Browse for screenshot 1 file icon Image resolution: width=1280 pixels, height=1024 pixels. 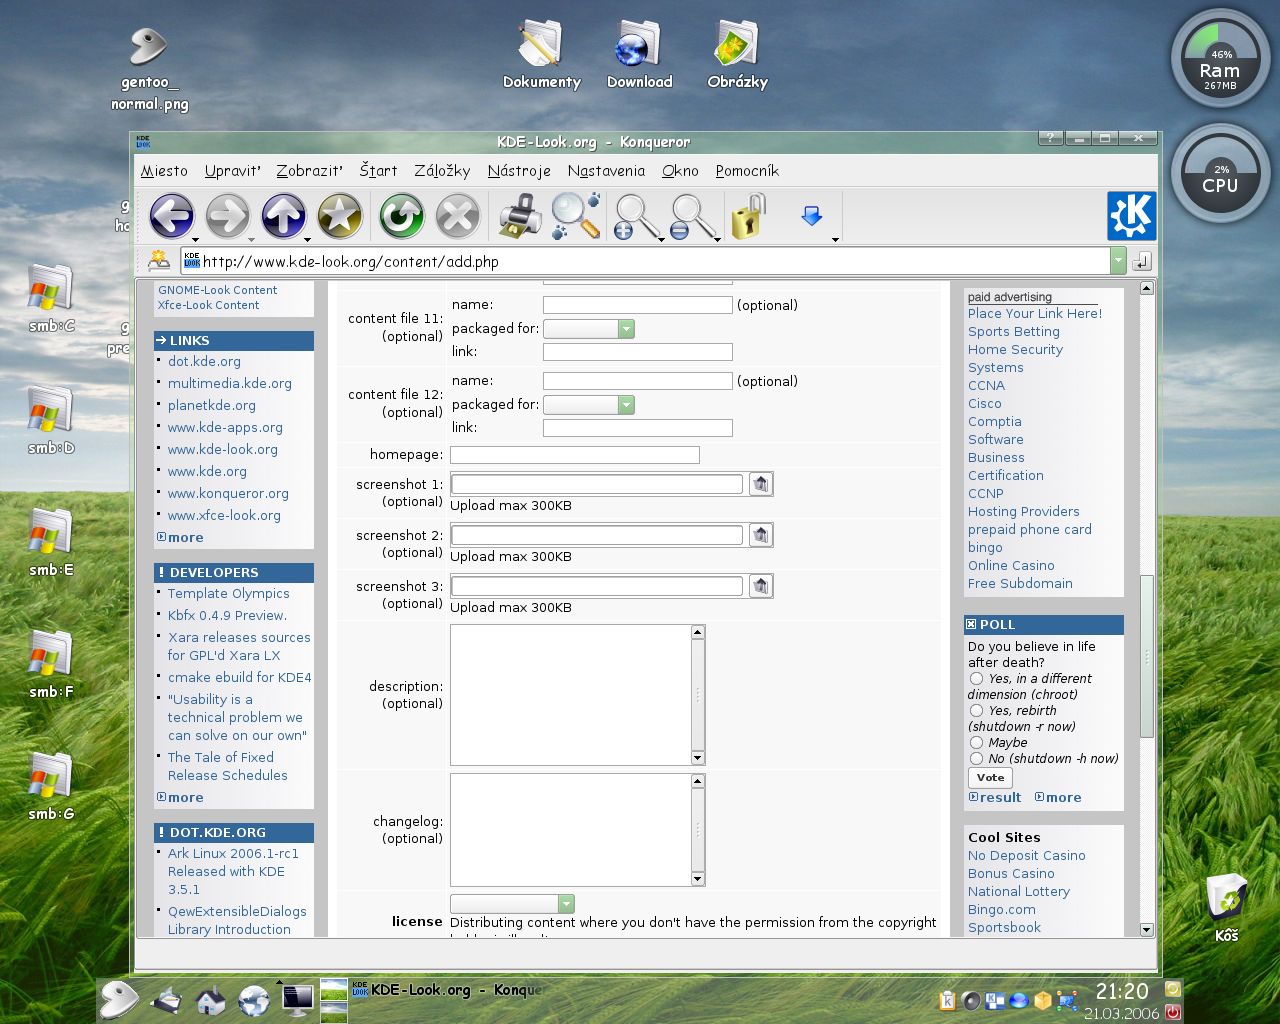[x=761, y=484]
